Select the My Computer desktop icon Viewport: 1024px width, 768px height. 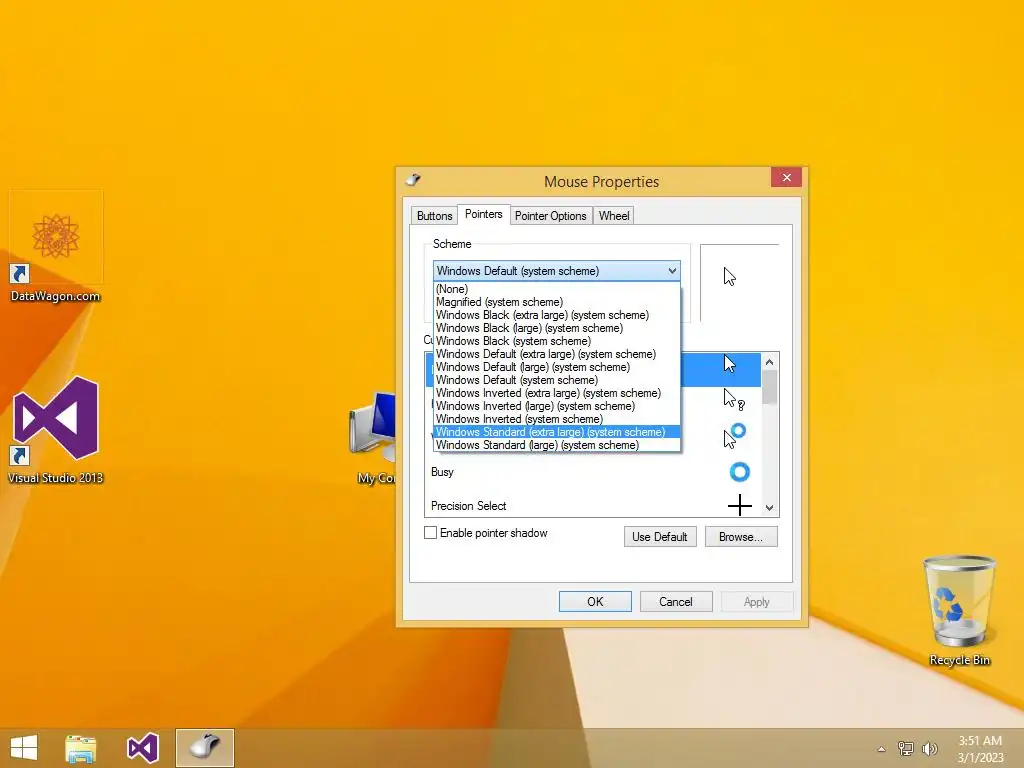(375, 438)
